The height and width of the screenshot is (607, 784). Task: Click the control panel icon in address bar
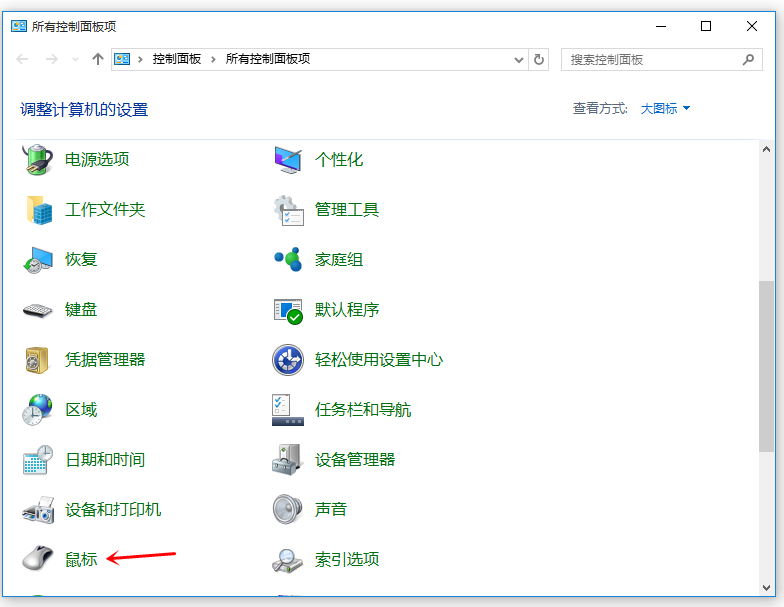(122, 59)
